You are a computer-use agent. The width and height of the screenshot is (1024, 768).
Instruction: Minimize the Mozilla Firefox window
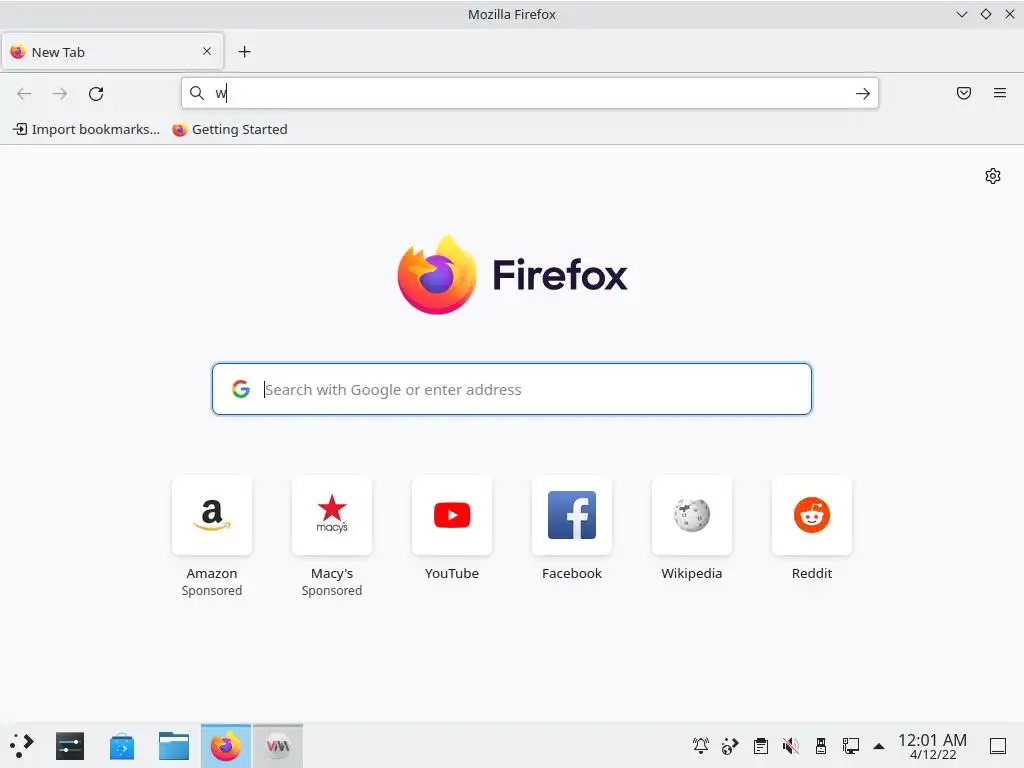[961, 14]
